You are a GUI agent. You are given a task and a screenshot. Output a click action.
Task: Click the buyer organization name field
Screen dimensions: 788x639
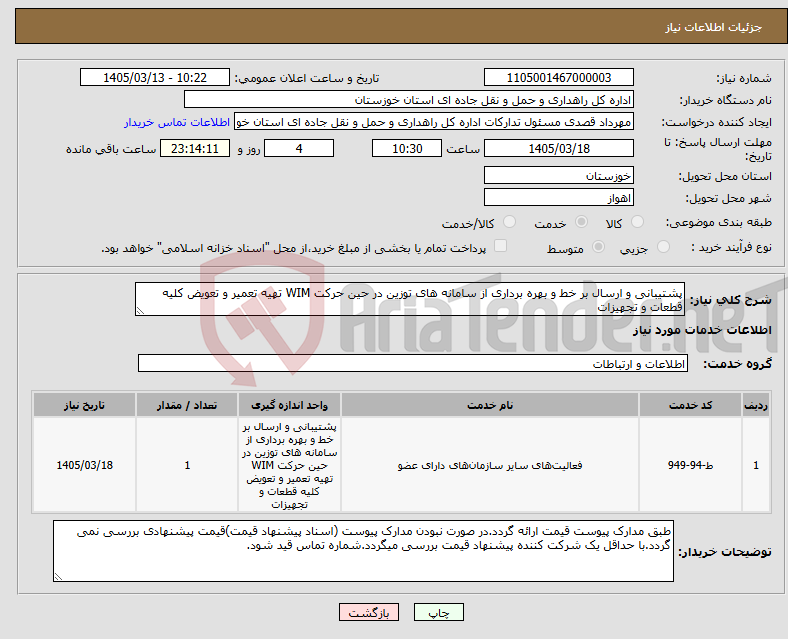(x=409, y=99)
